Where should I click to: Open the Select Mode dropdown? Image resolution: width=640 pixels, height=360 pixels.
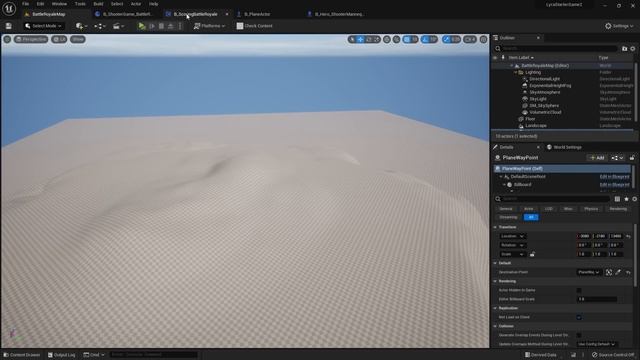tap(43, 26)
